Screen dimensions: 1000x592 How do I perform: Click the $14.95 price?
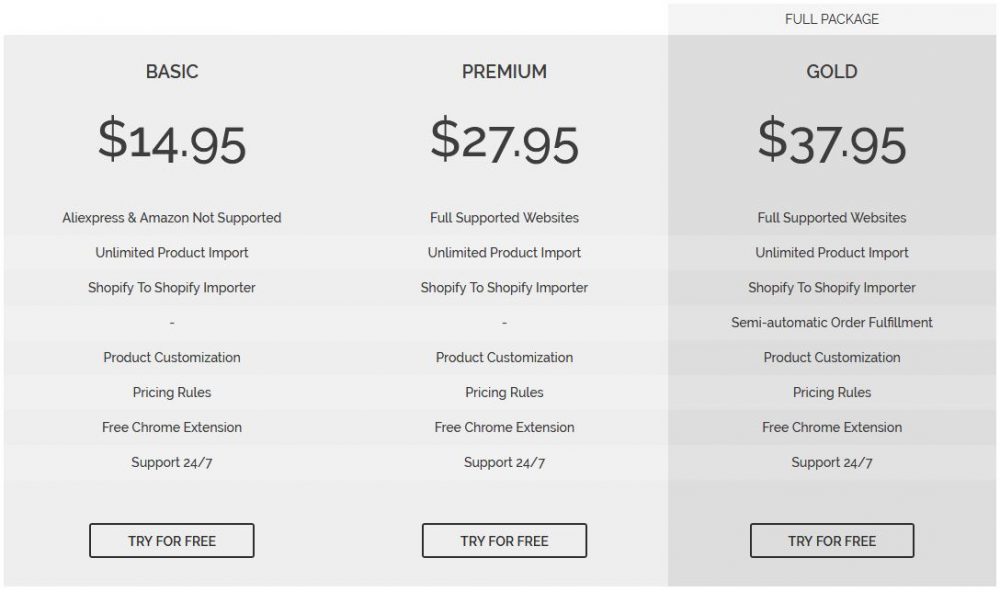tap(172, 141)
